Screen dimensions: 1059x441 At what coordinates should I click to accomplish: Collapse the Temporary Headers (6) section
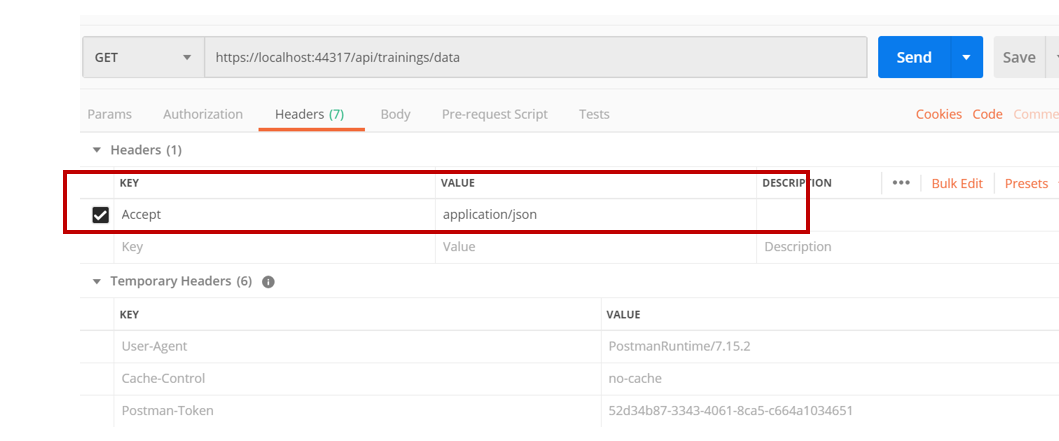(97, 281)
